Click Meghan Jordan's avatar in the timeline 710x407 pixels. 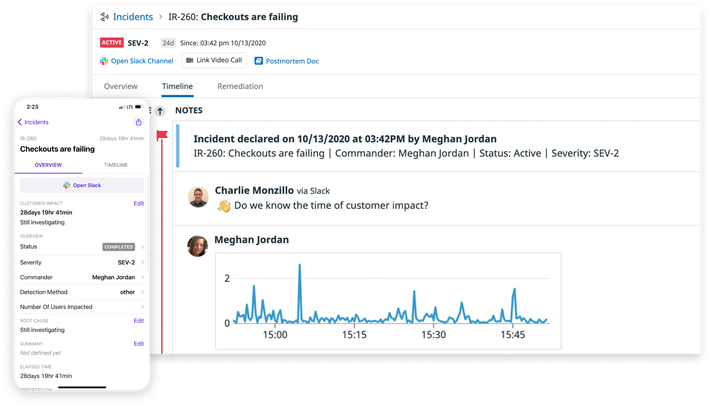tap(198, 247)
